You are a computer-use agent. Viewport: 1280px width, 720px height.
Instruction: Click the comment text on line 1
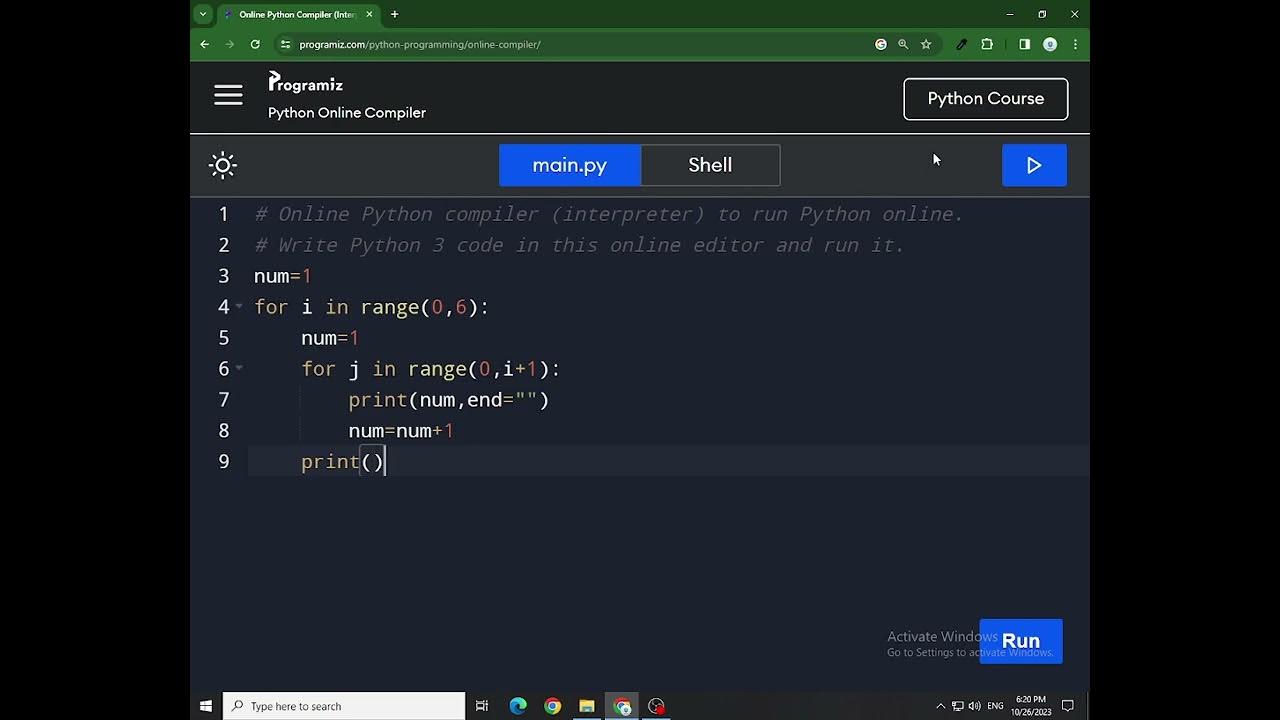(609, 214)
